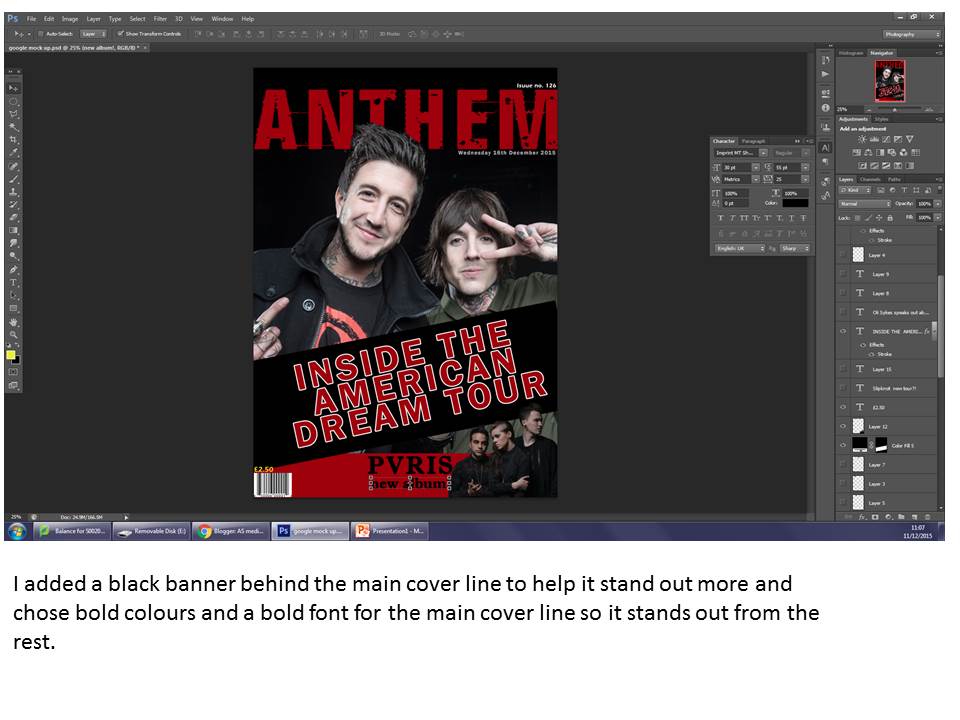Viewport: 960px width, 720px height.
Task: Open the Sharp anti-aliasing dropdown
Action: coord(795,249)
